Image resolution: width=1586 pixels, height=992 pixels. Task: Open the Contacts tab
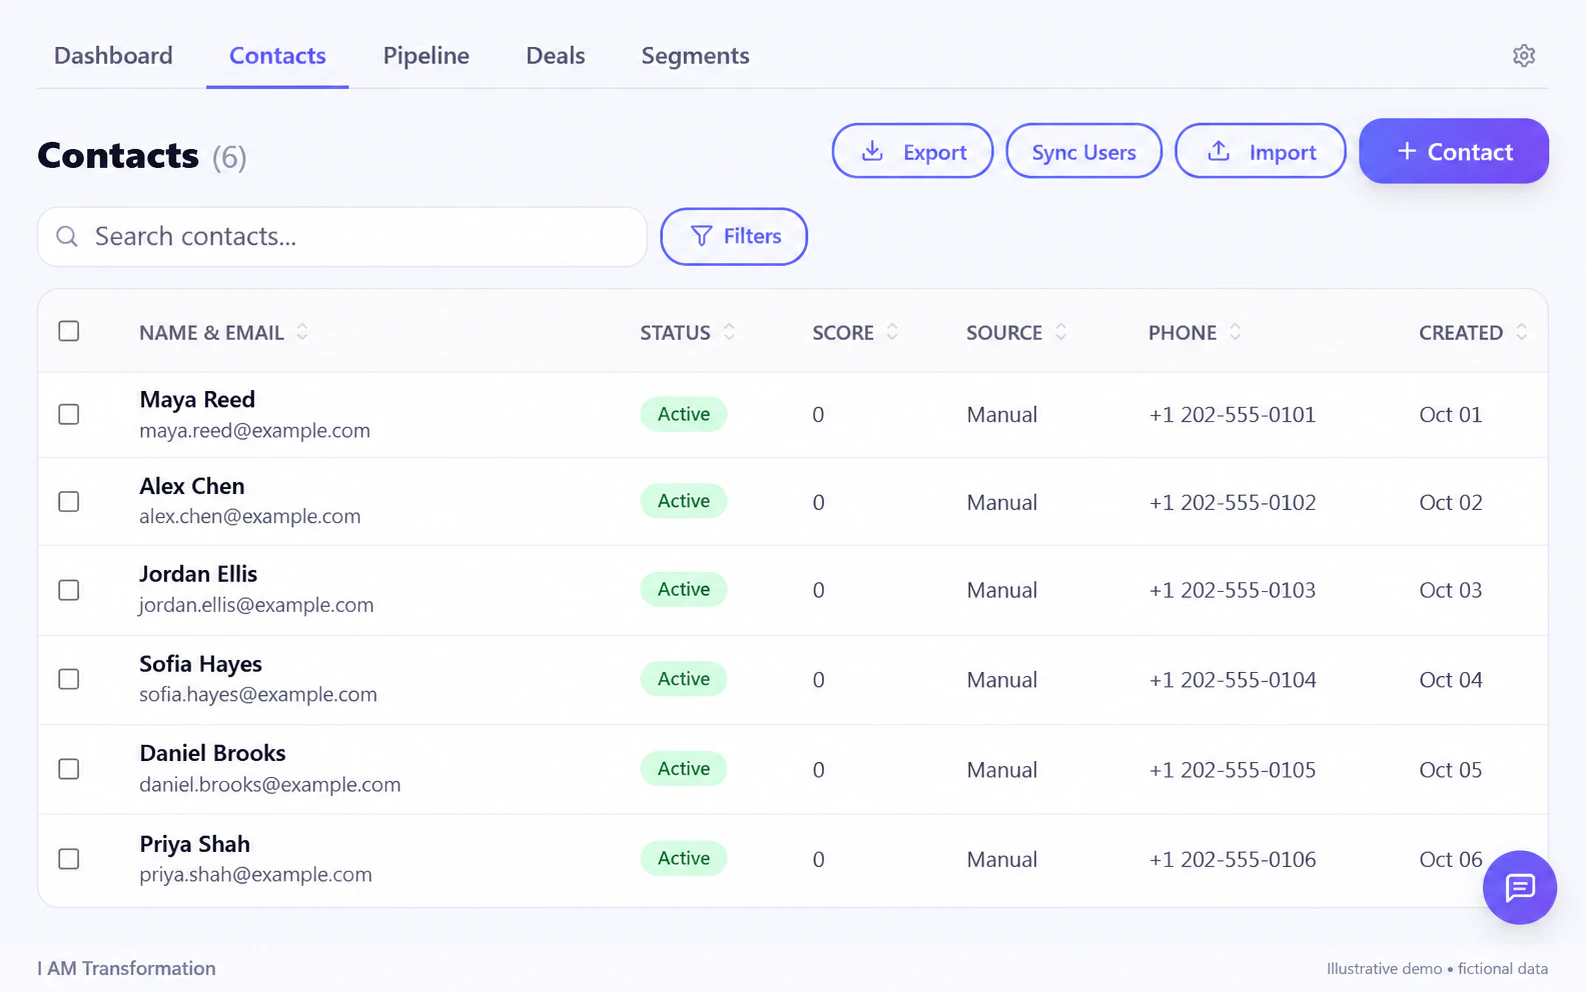pyautogui.click(x=277, y=56)
